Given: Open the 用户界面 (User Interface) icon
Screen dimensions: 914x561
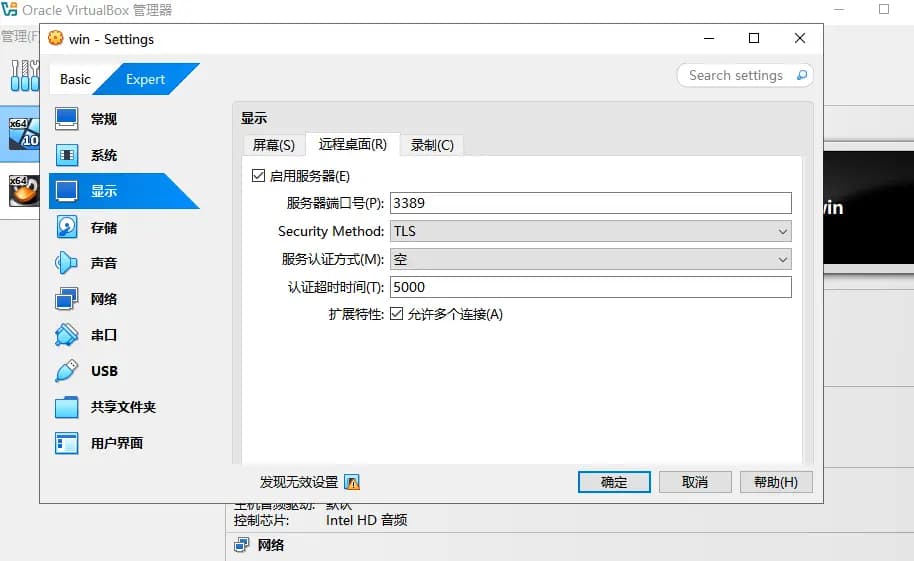Looking at the screenshot, I should tap(66, 443).
